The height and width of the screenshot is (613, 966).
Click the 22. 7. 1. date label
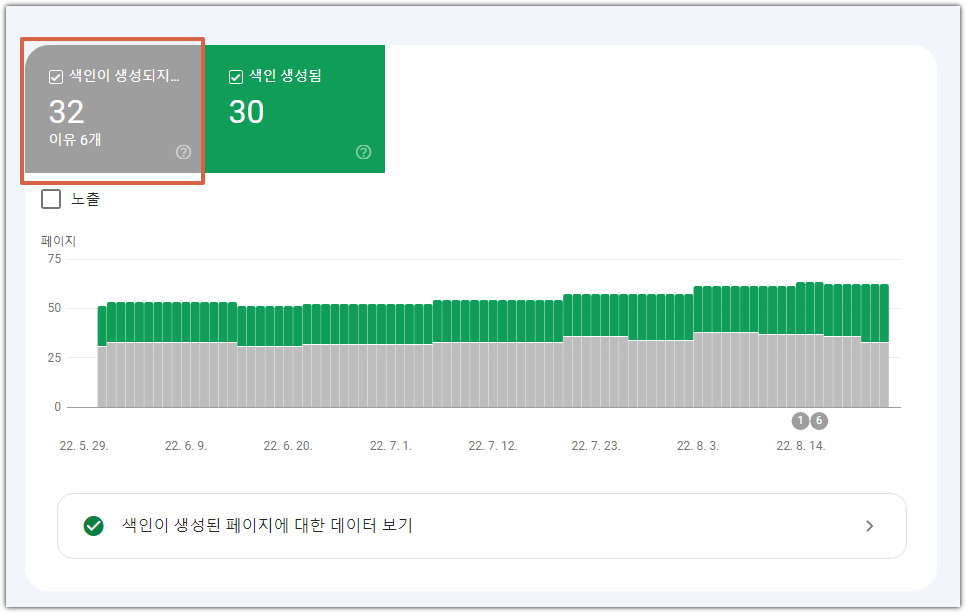(391, 446)
